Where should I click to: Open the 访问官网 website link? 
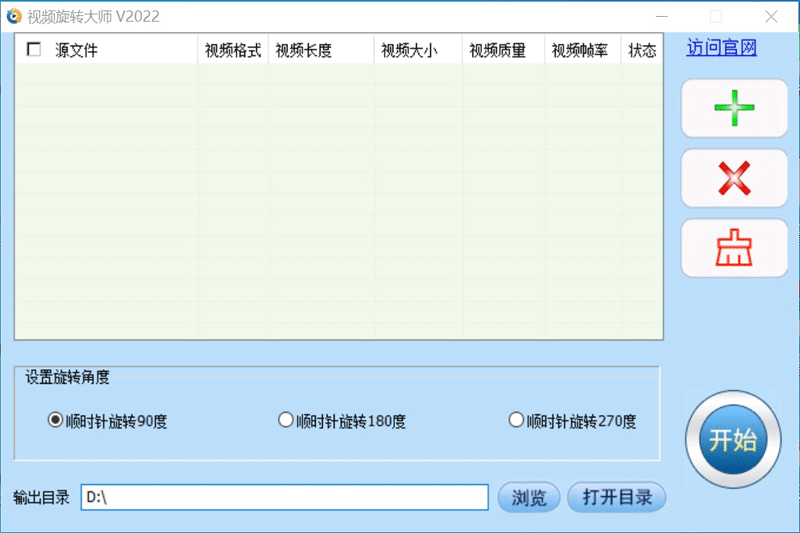pos(721,48)
